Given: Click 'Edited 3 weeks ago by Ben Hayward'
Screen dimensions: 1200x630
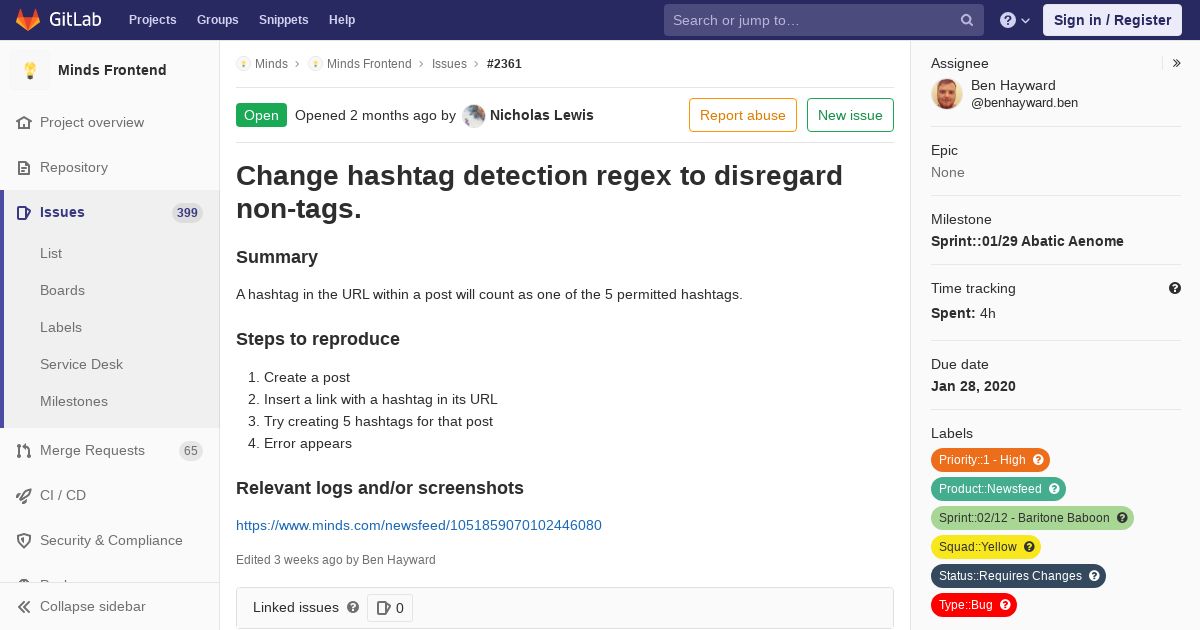Looking at the screenshot, I should 336,560.
